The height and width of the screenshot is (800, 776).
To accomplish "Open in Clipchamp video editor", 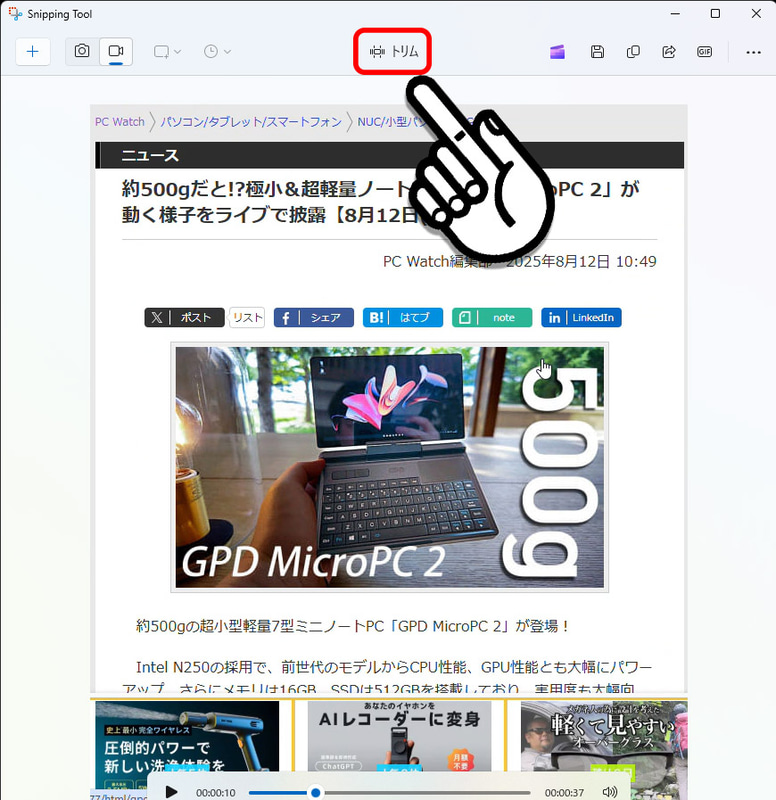I will (557, 52).
